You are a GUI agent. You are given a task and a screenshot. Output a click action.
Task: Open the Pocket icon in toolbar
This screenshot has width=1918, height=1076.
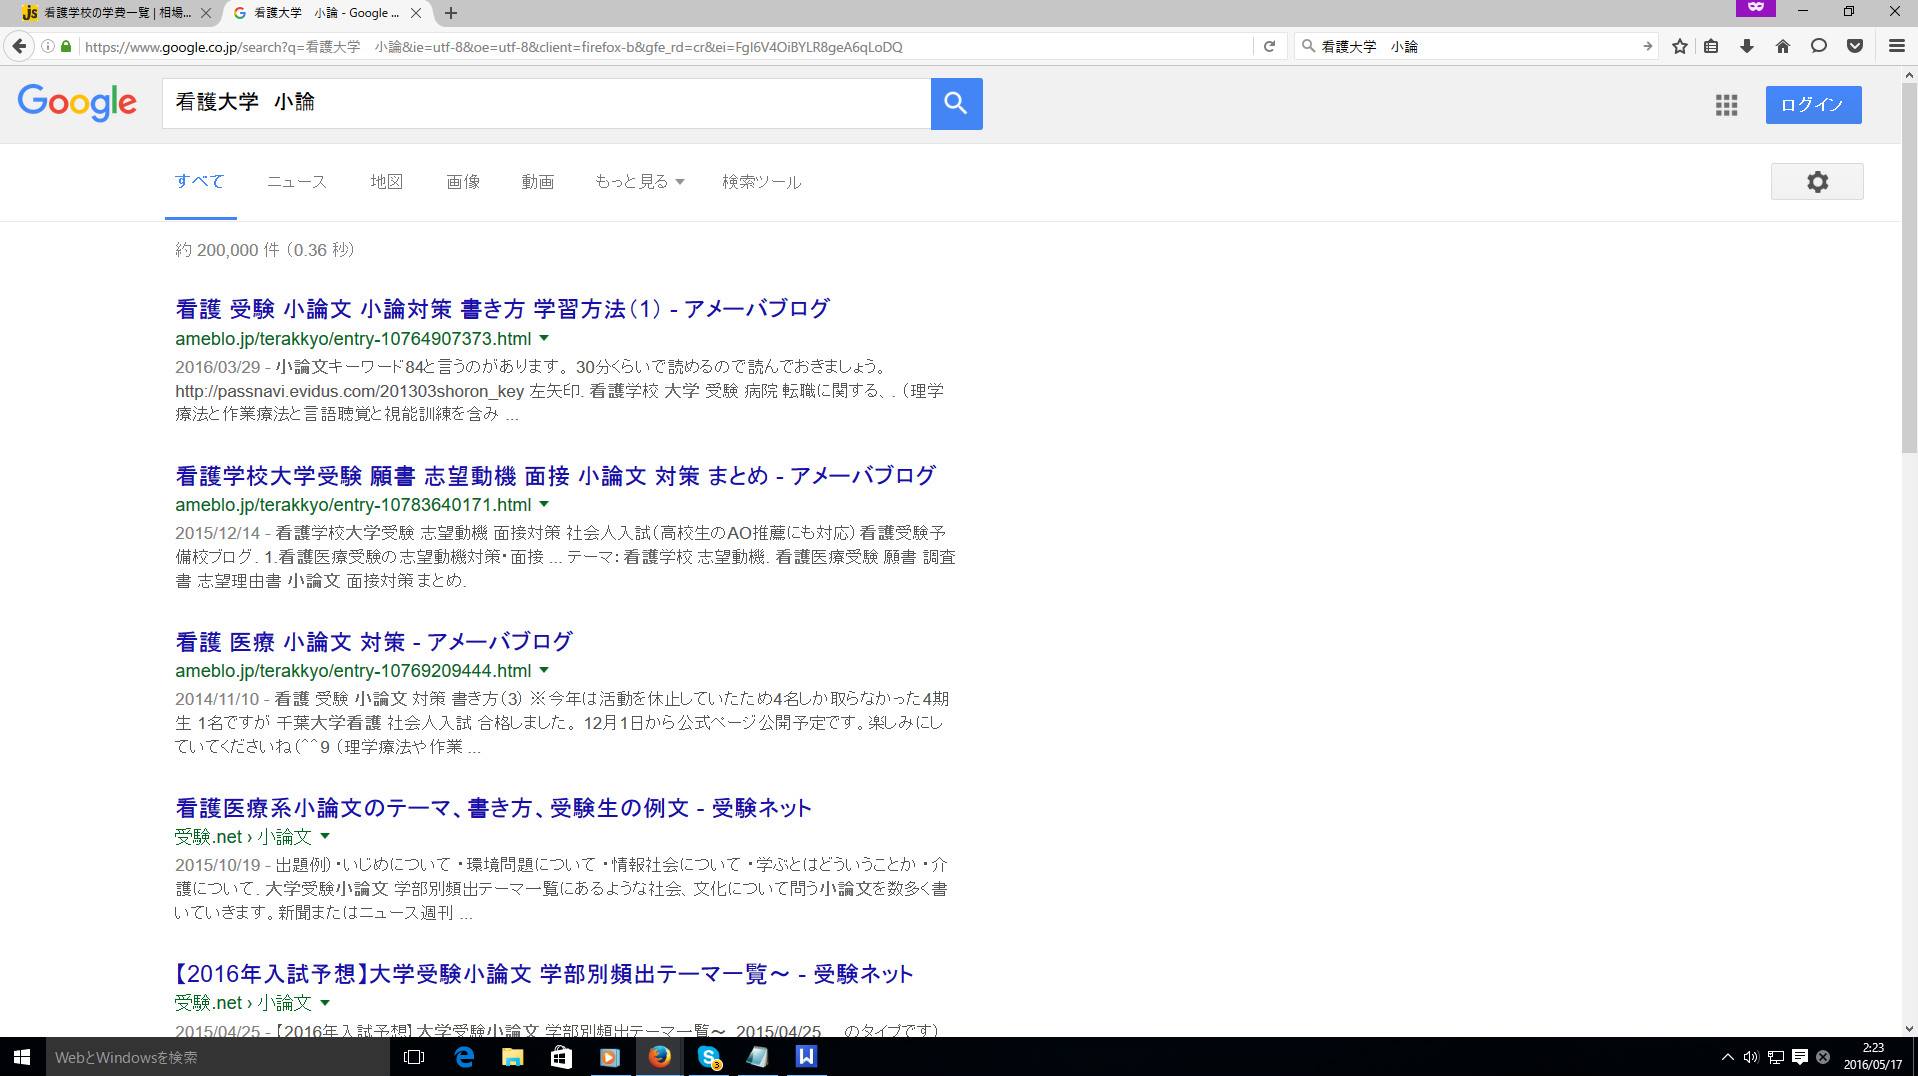coord(1855,47)
